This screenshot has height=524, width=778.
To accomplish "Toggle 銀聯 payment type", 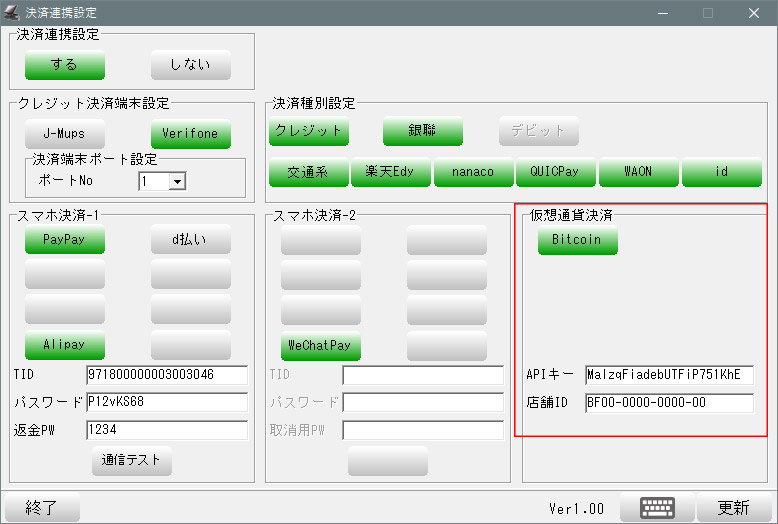I will click(x=423, y=131).
